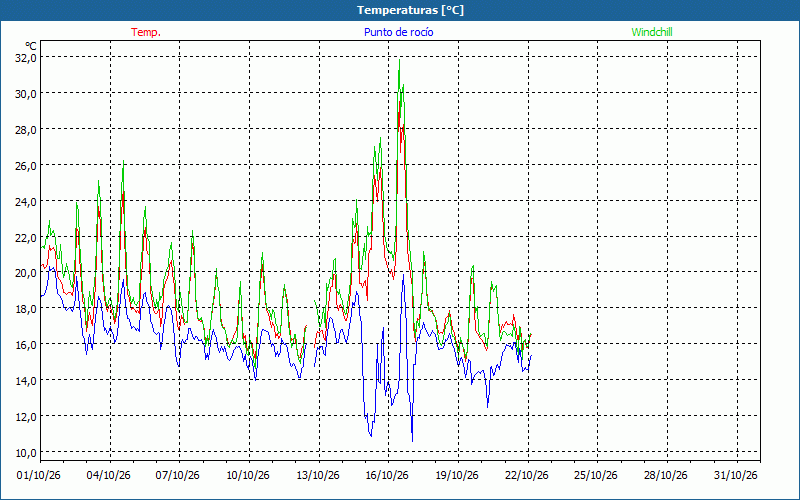Click the 10/10/26 date label
800x500 pixels.
click(x=247, y=475)
